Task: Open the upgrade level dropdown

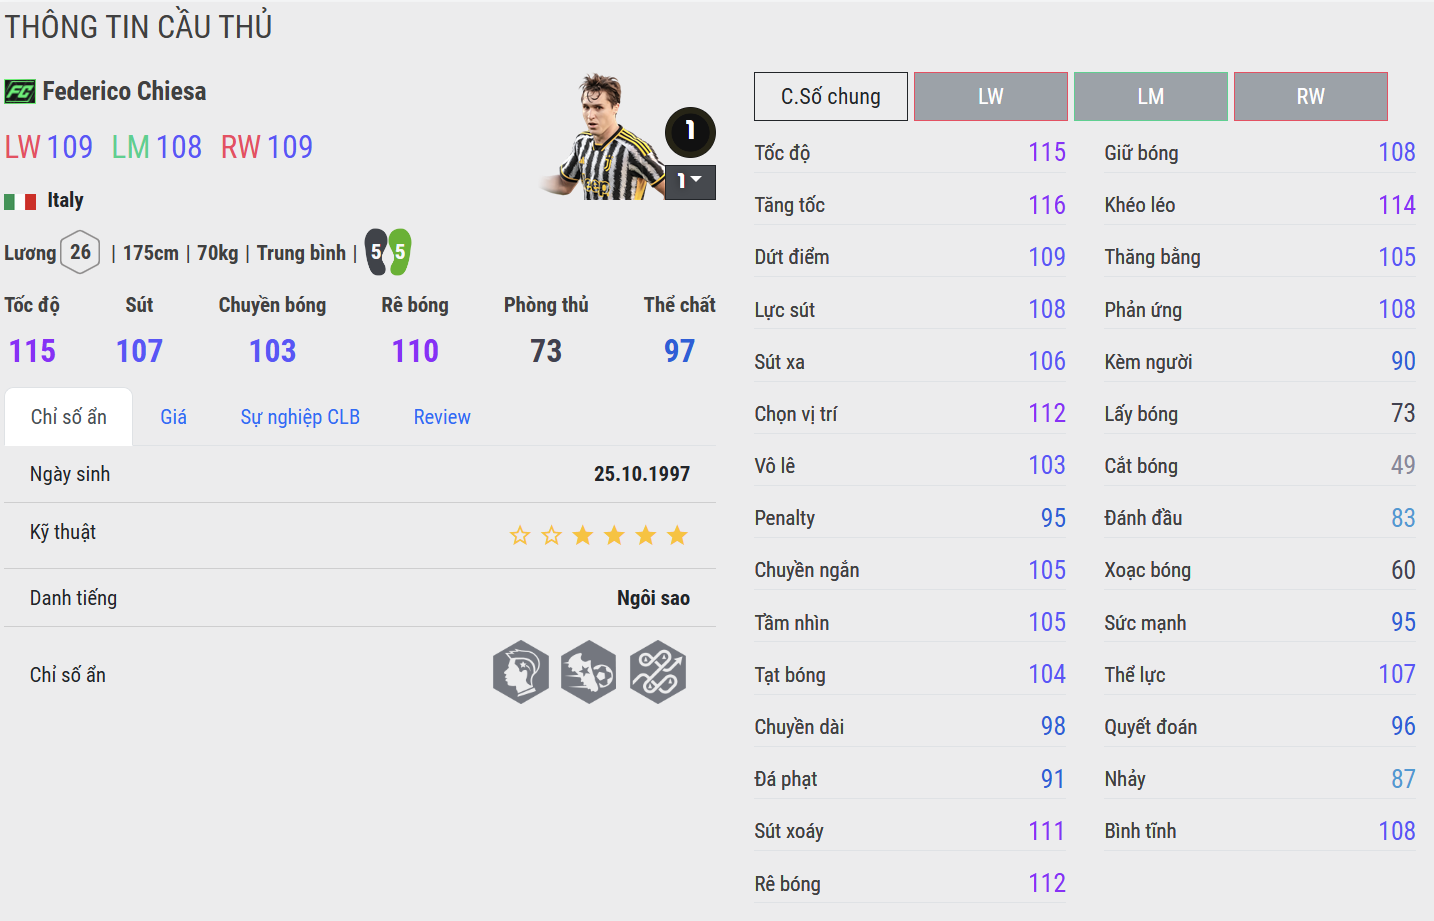Action: pos(690,181)
